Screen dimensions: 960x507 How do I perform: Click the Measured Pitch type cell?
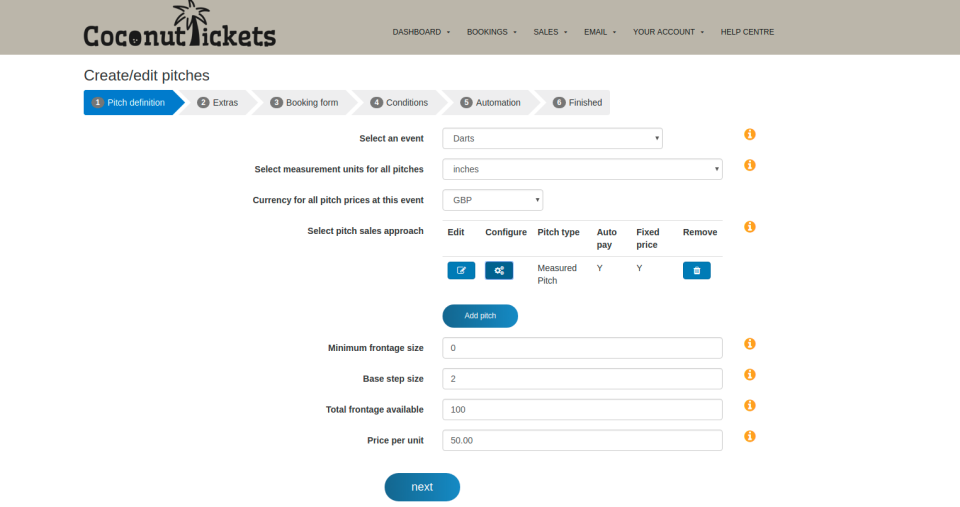(x=557, y=274)
